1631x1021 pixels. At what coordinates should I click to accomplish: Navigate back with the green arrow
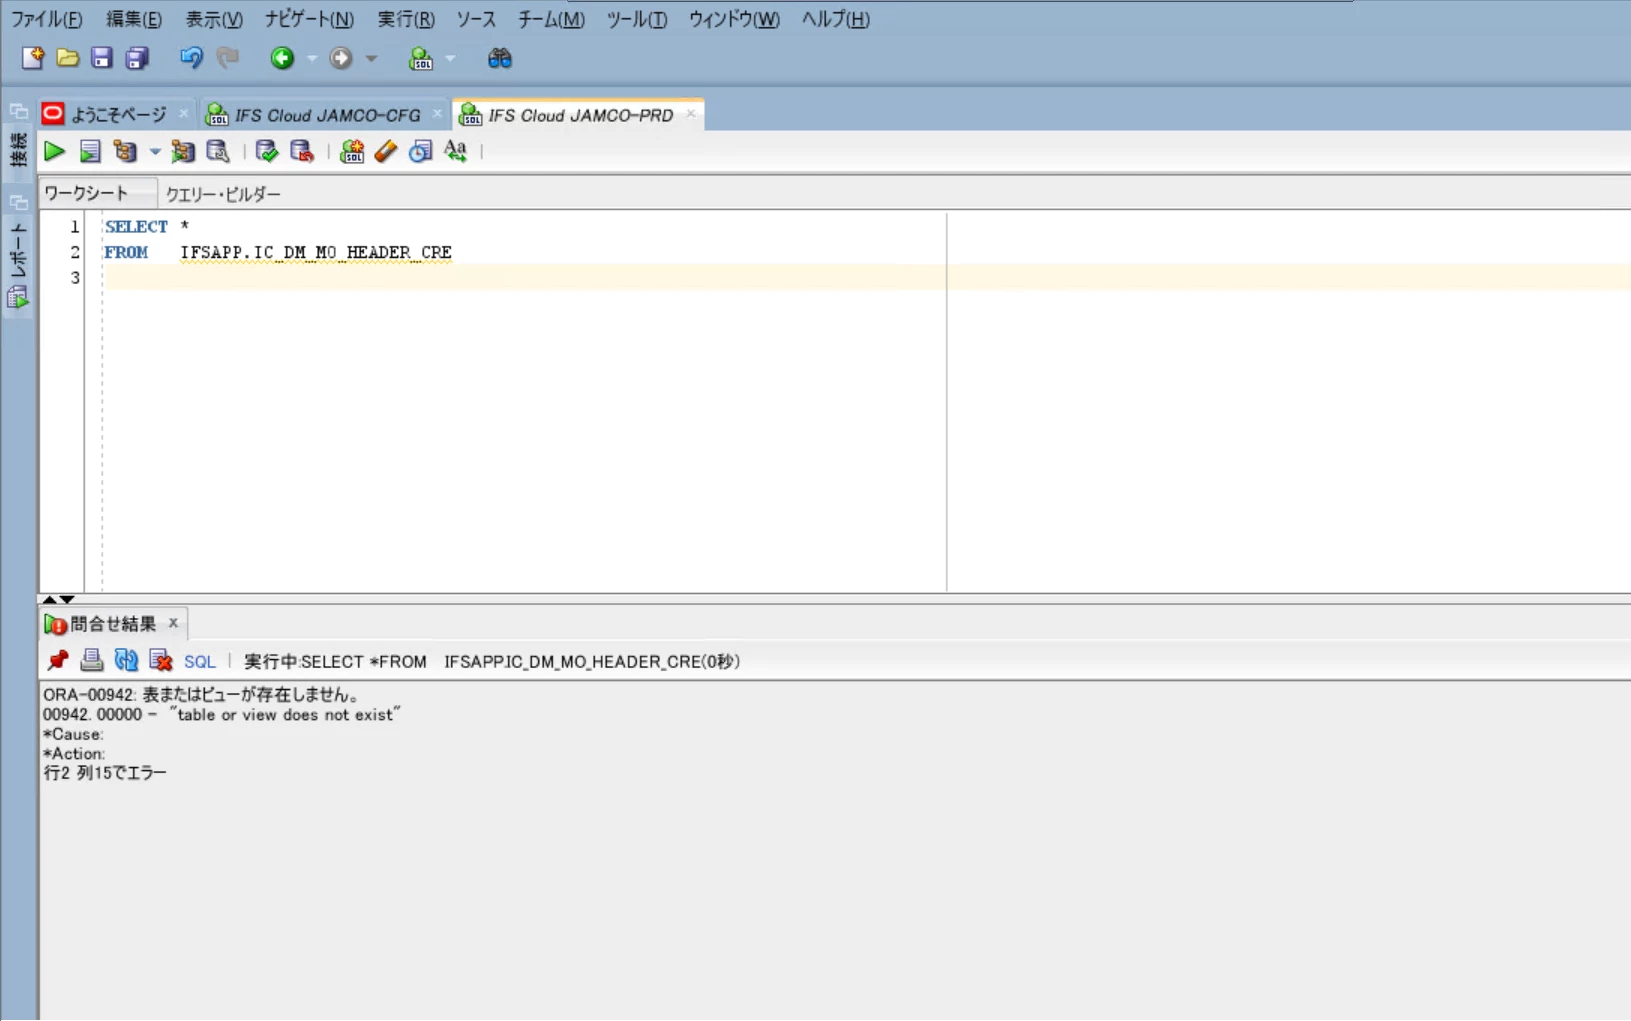tap(282, 58)
